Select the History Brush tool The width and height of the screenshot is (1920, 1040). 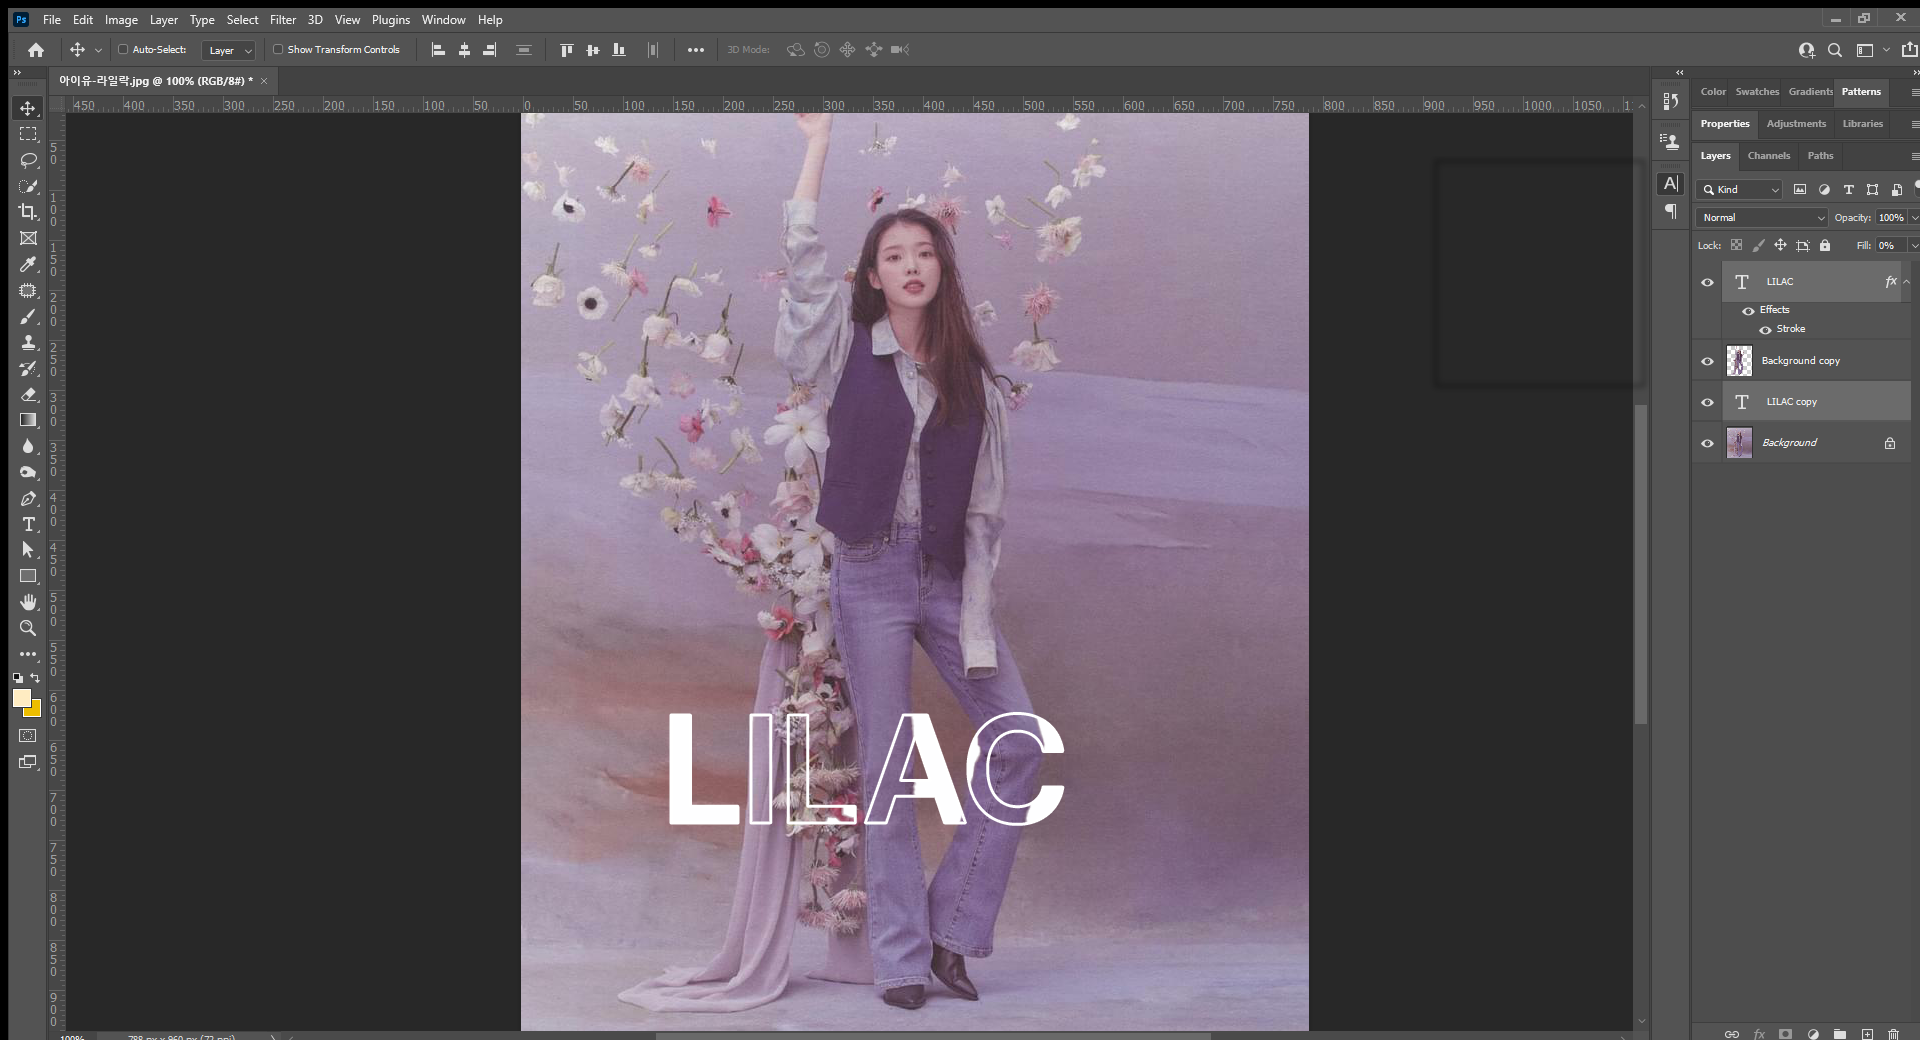(x=28, y=368)
